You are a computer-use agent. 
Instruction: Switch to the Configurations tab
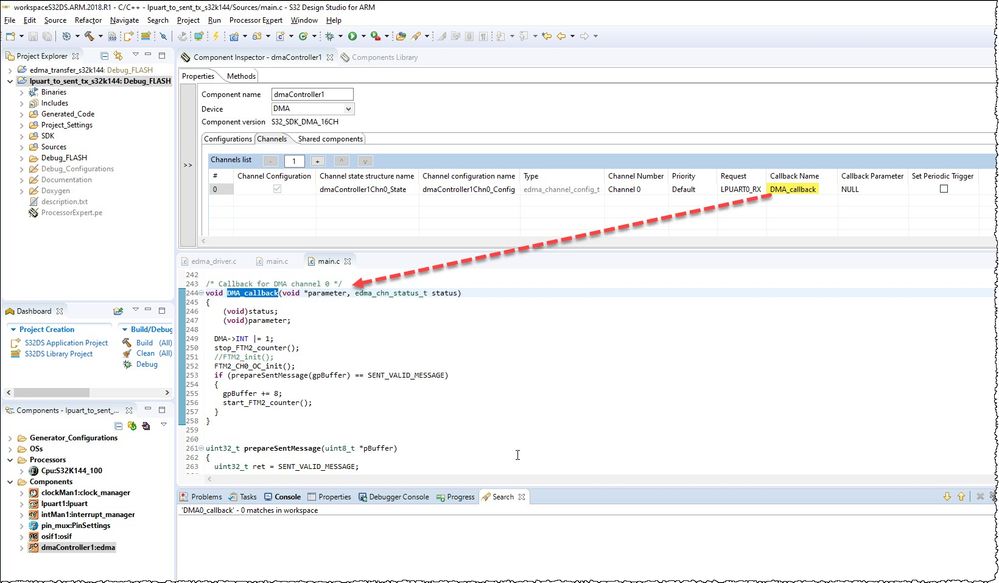pyautogui.click(x=227, y=139)
